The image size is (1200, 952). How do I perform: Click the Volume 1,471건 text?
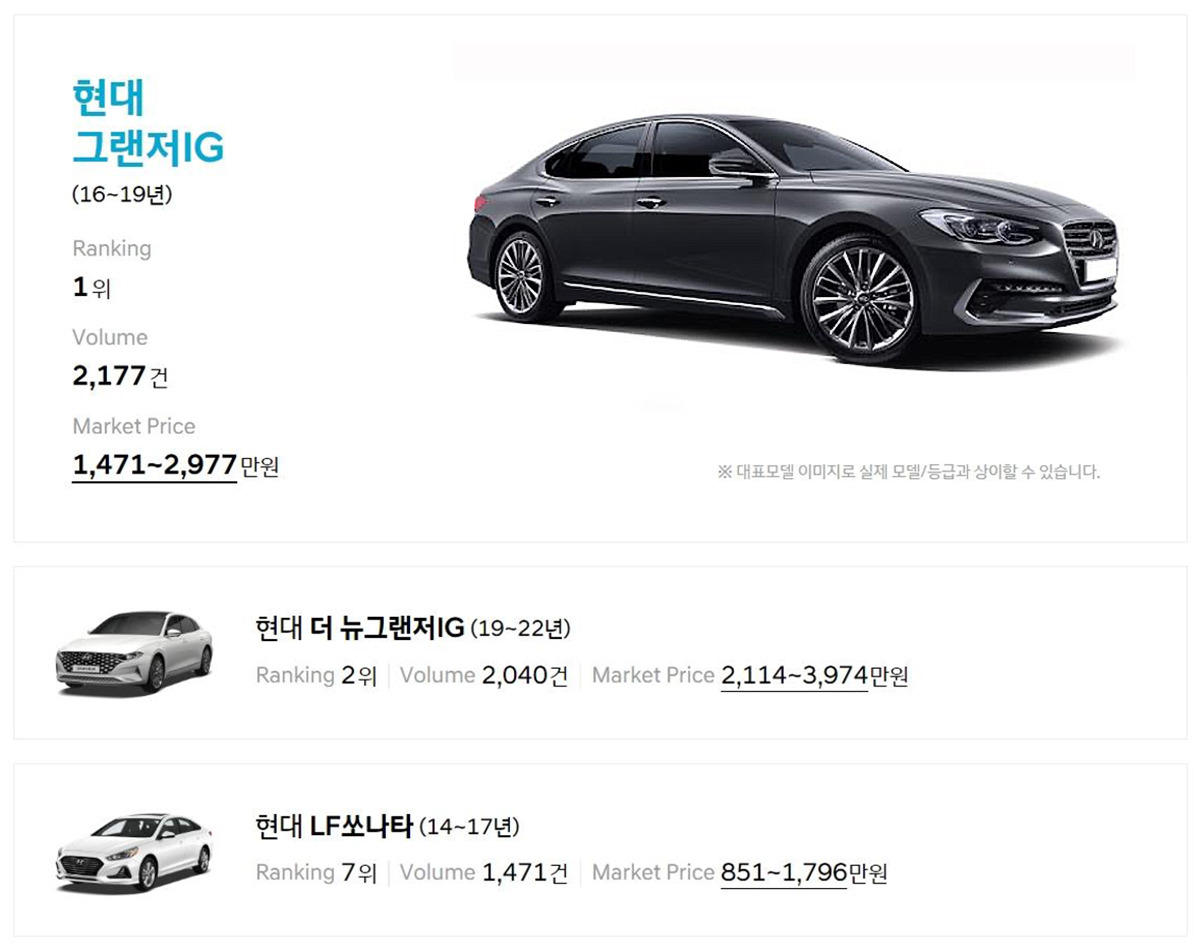(x=484, y=873)
